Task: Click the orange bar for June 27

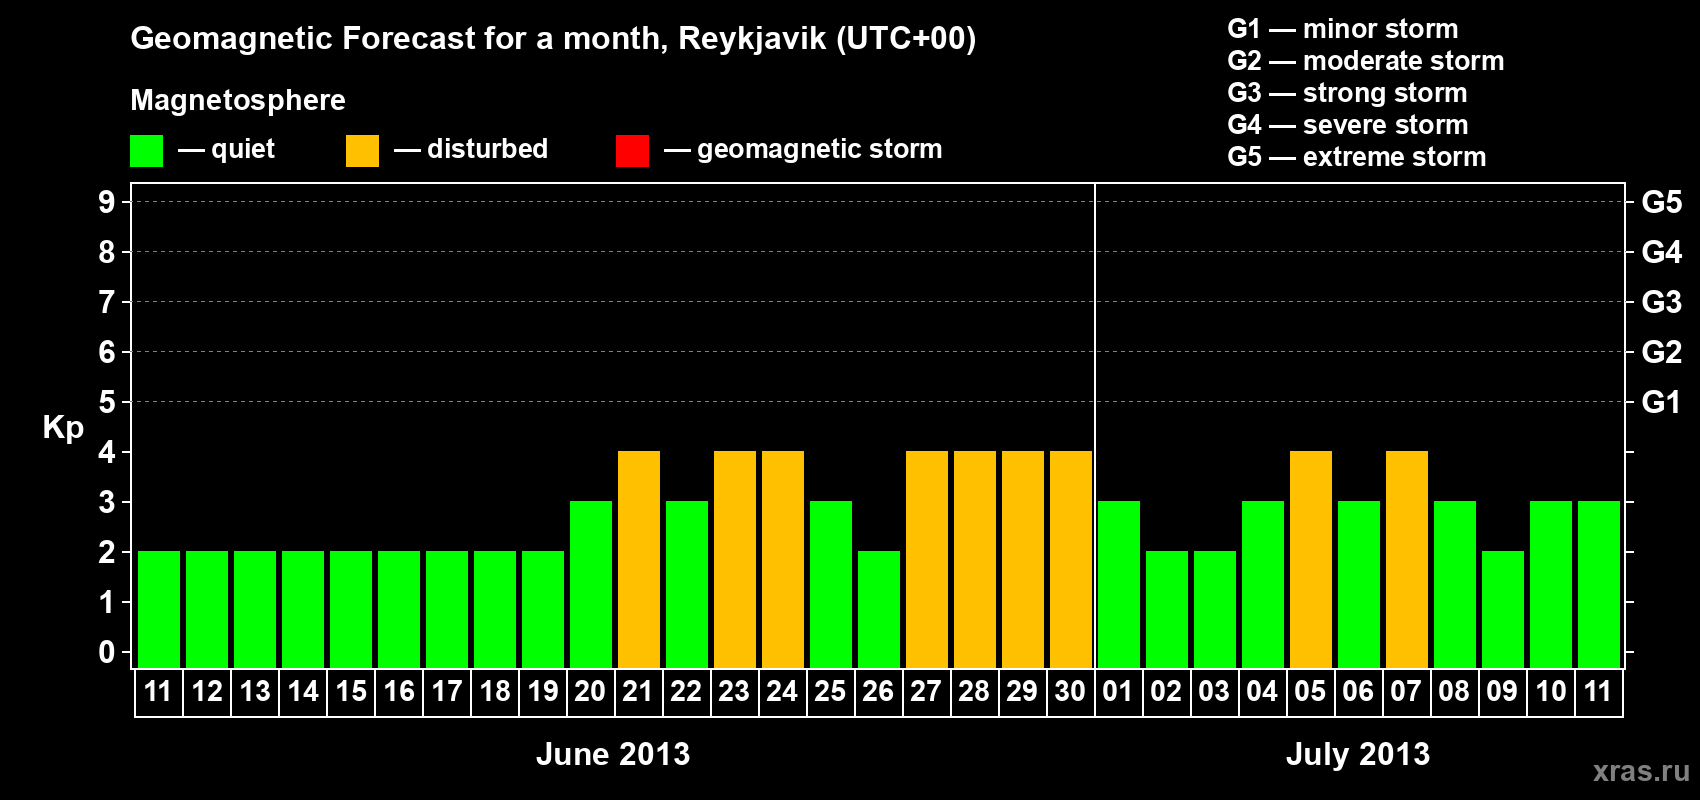Action: point(927,559)
